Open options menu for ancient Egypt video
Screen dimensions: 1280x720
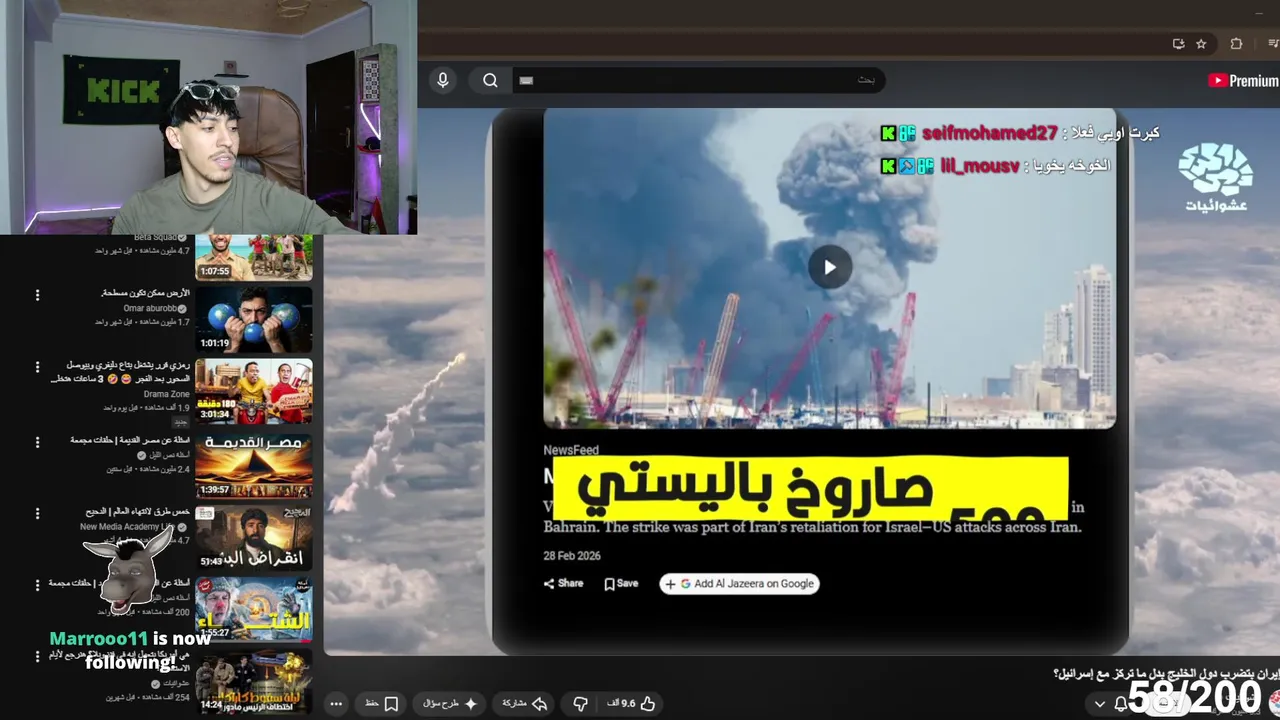[38, 441]
